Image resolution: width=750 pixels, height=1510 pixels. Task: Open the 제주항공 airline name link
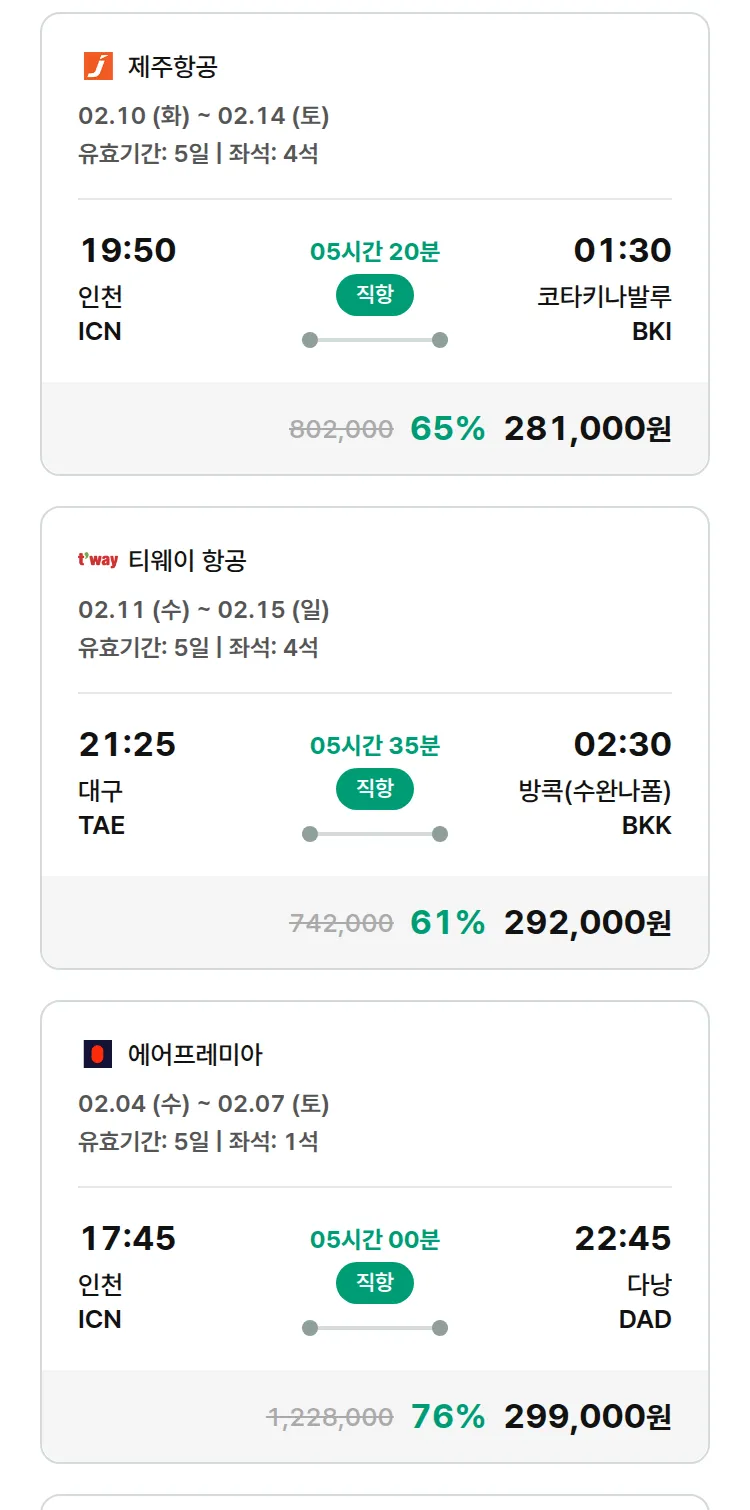click(x=173, y=67)
